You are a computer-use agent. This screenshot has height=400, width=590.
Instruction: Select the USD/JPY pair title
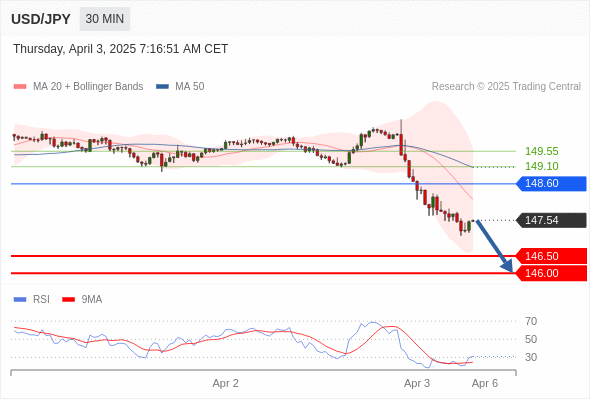pos(41,19)
